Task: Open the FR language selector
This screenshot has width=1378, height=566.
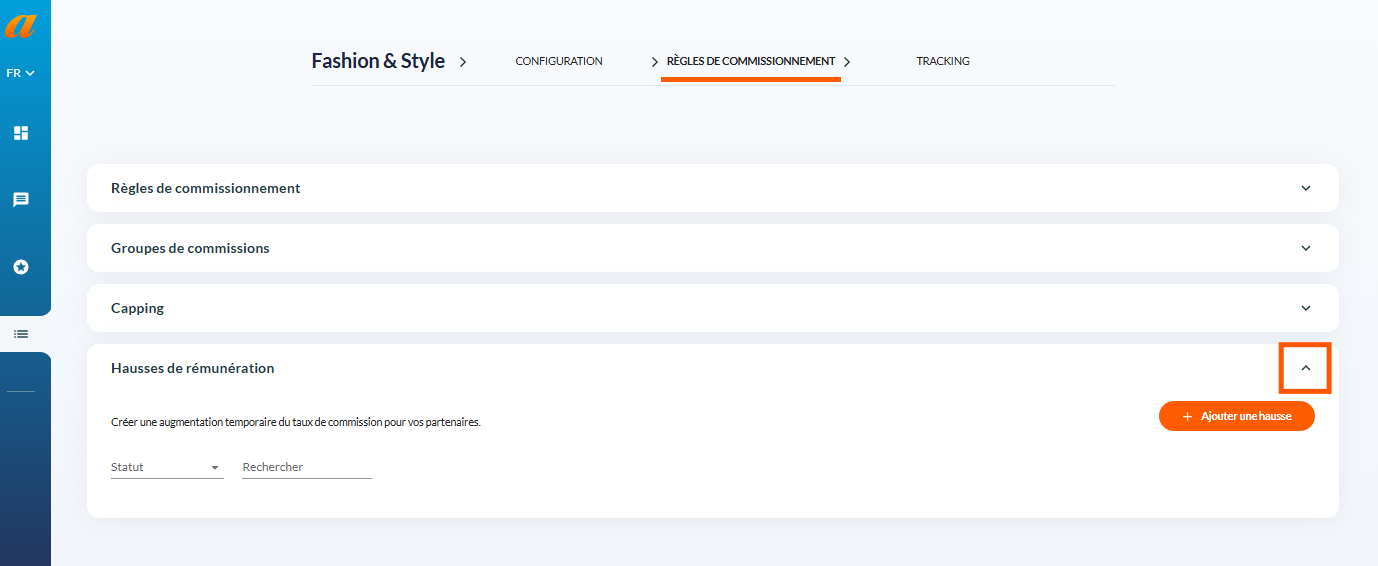Action: point(20,73)
